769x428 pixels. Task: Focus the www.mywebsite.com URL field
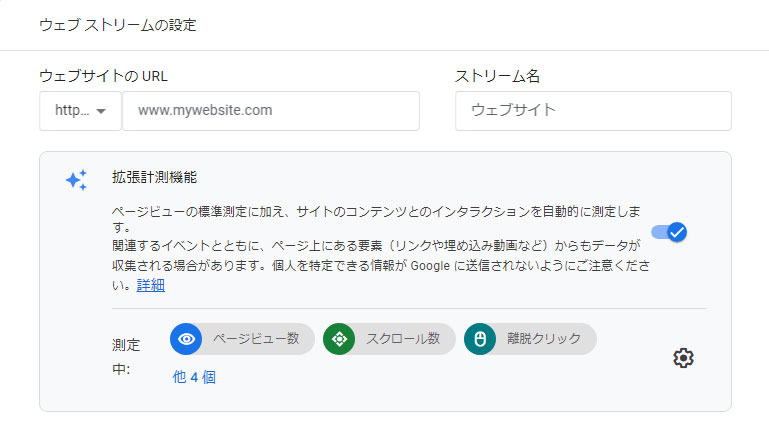pos(270,111)
